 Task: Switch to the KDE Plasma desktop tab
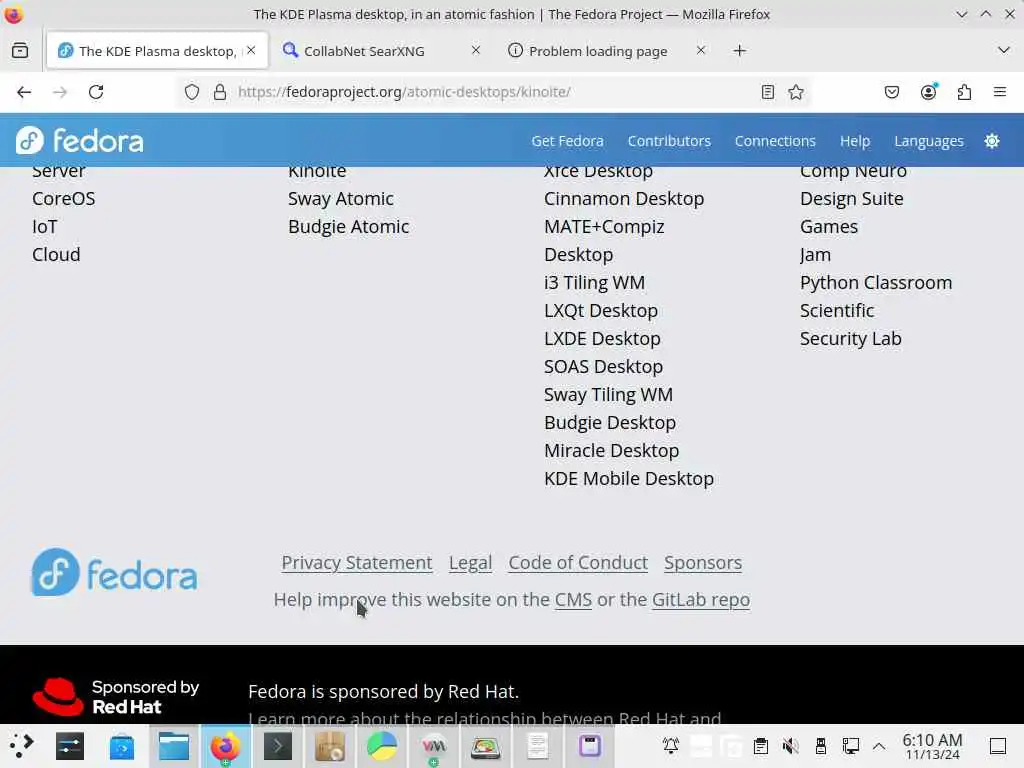click(x=157, y=51)
